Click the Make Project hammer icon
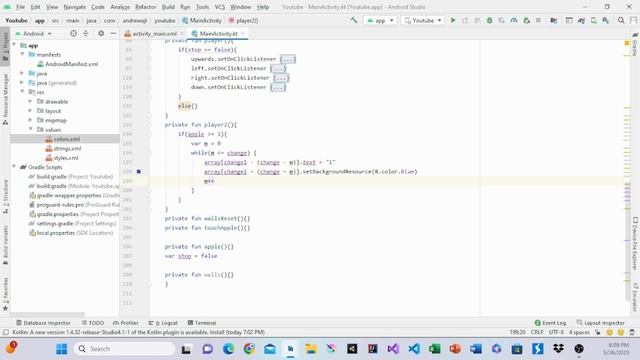The height and width of the screenshot is (360, 640). tap(354, 20)
